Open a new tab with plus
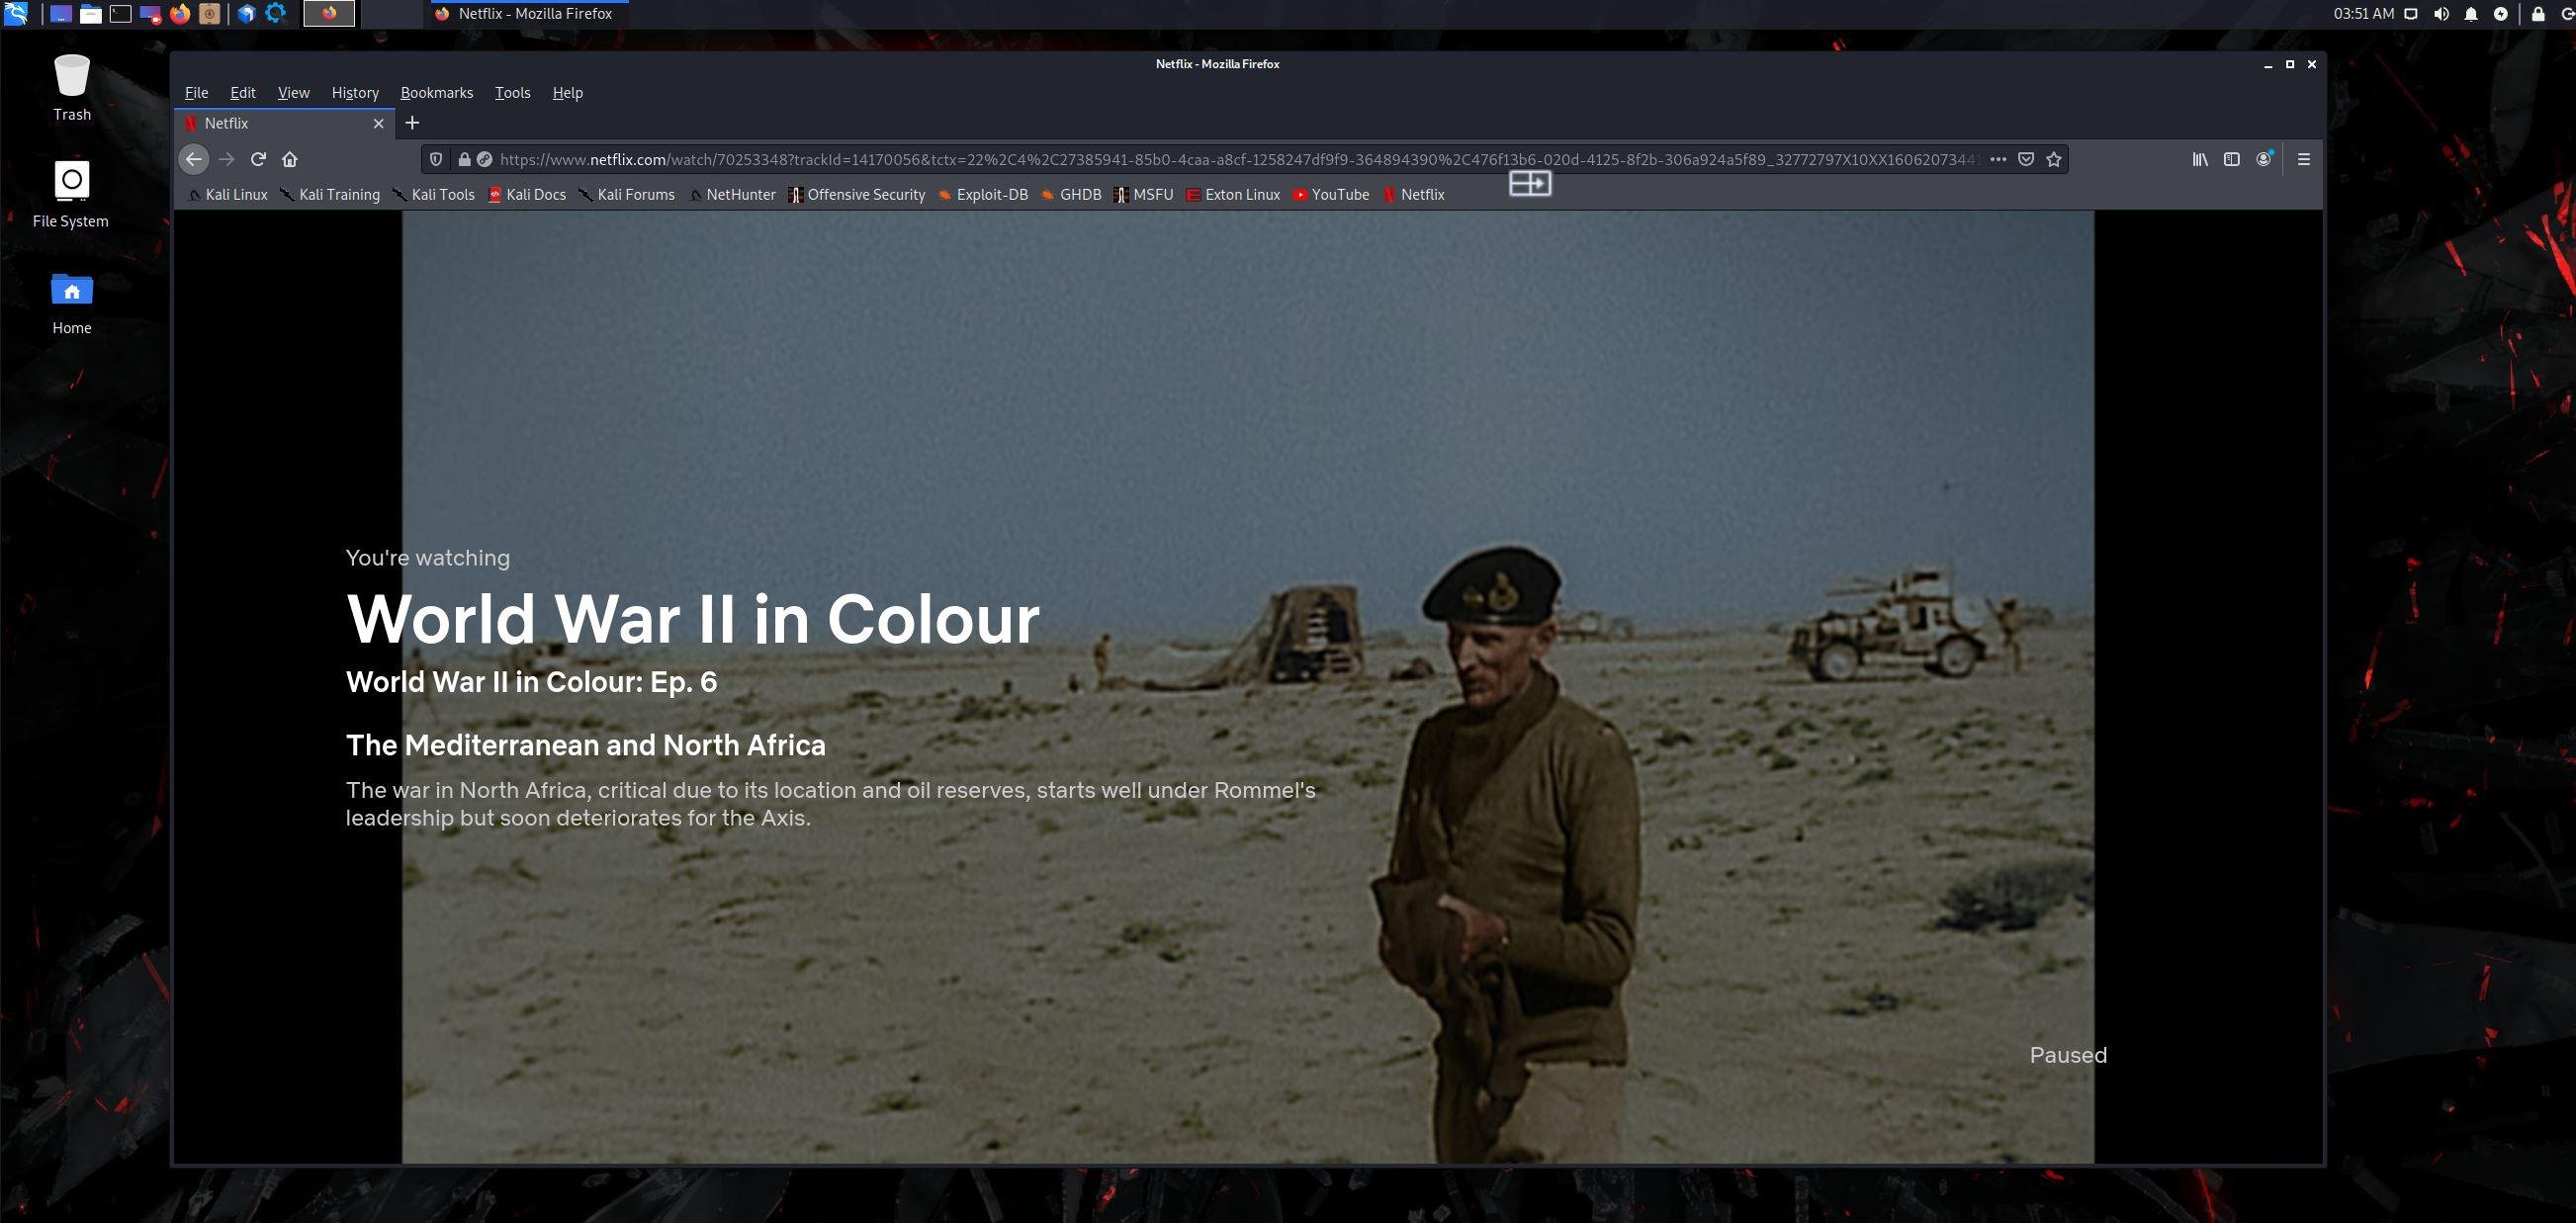Image resolution: width=2576 pixels, height=1223 pixels. (412, 123)
